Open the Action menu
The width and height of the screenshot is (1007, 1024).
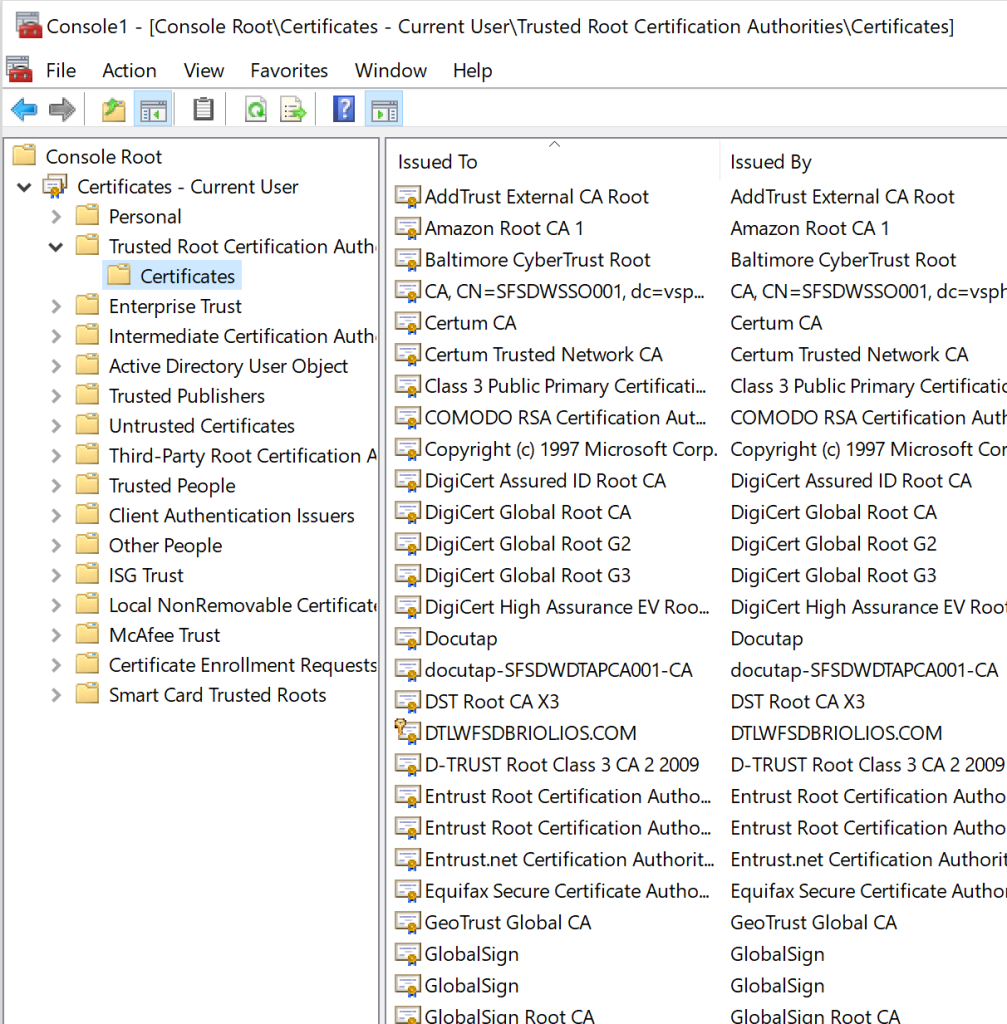pyautogui.click(x=129, y=71)
